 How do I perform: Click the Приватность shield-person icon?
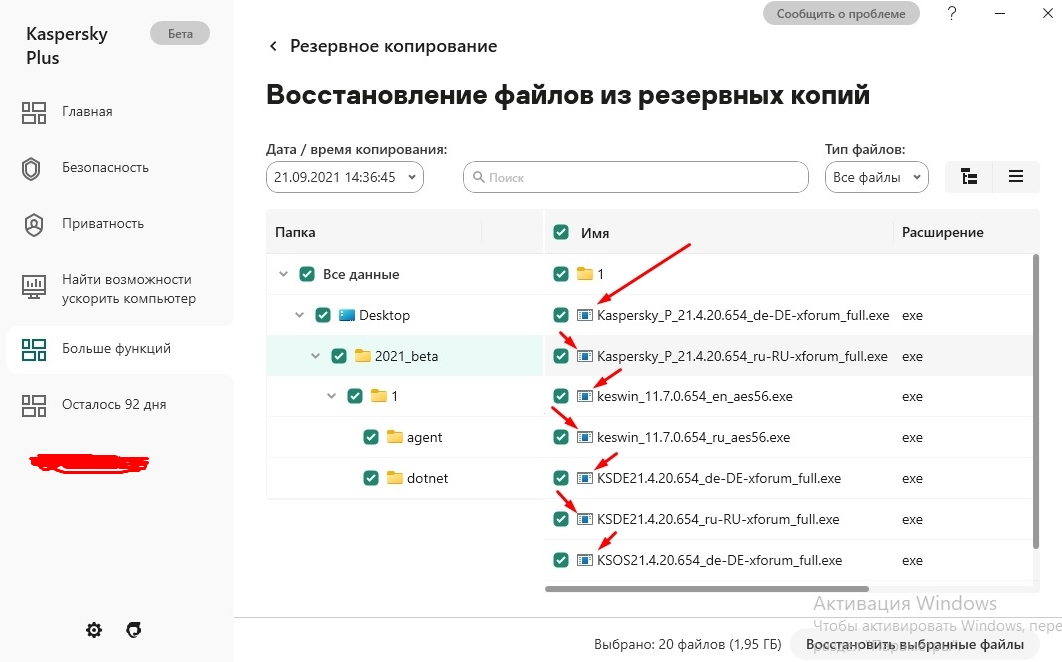[x=33, y=224]
